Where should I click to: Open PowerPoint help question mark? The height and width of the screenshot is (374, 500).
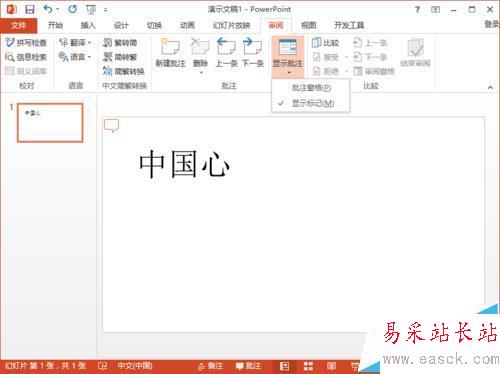[417, 9]
